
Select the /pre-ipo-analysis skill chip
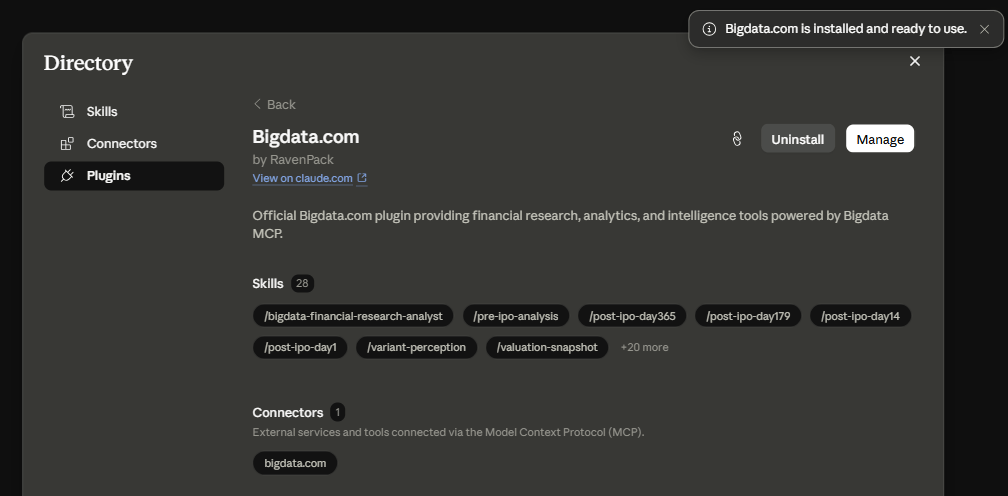[x=516, y=316]
